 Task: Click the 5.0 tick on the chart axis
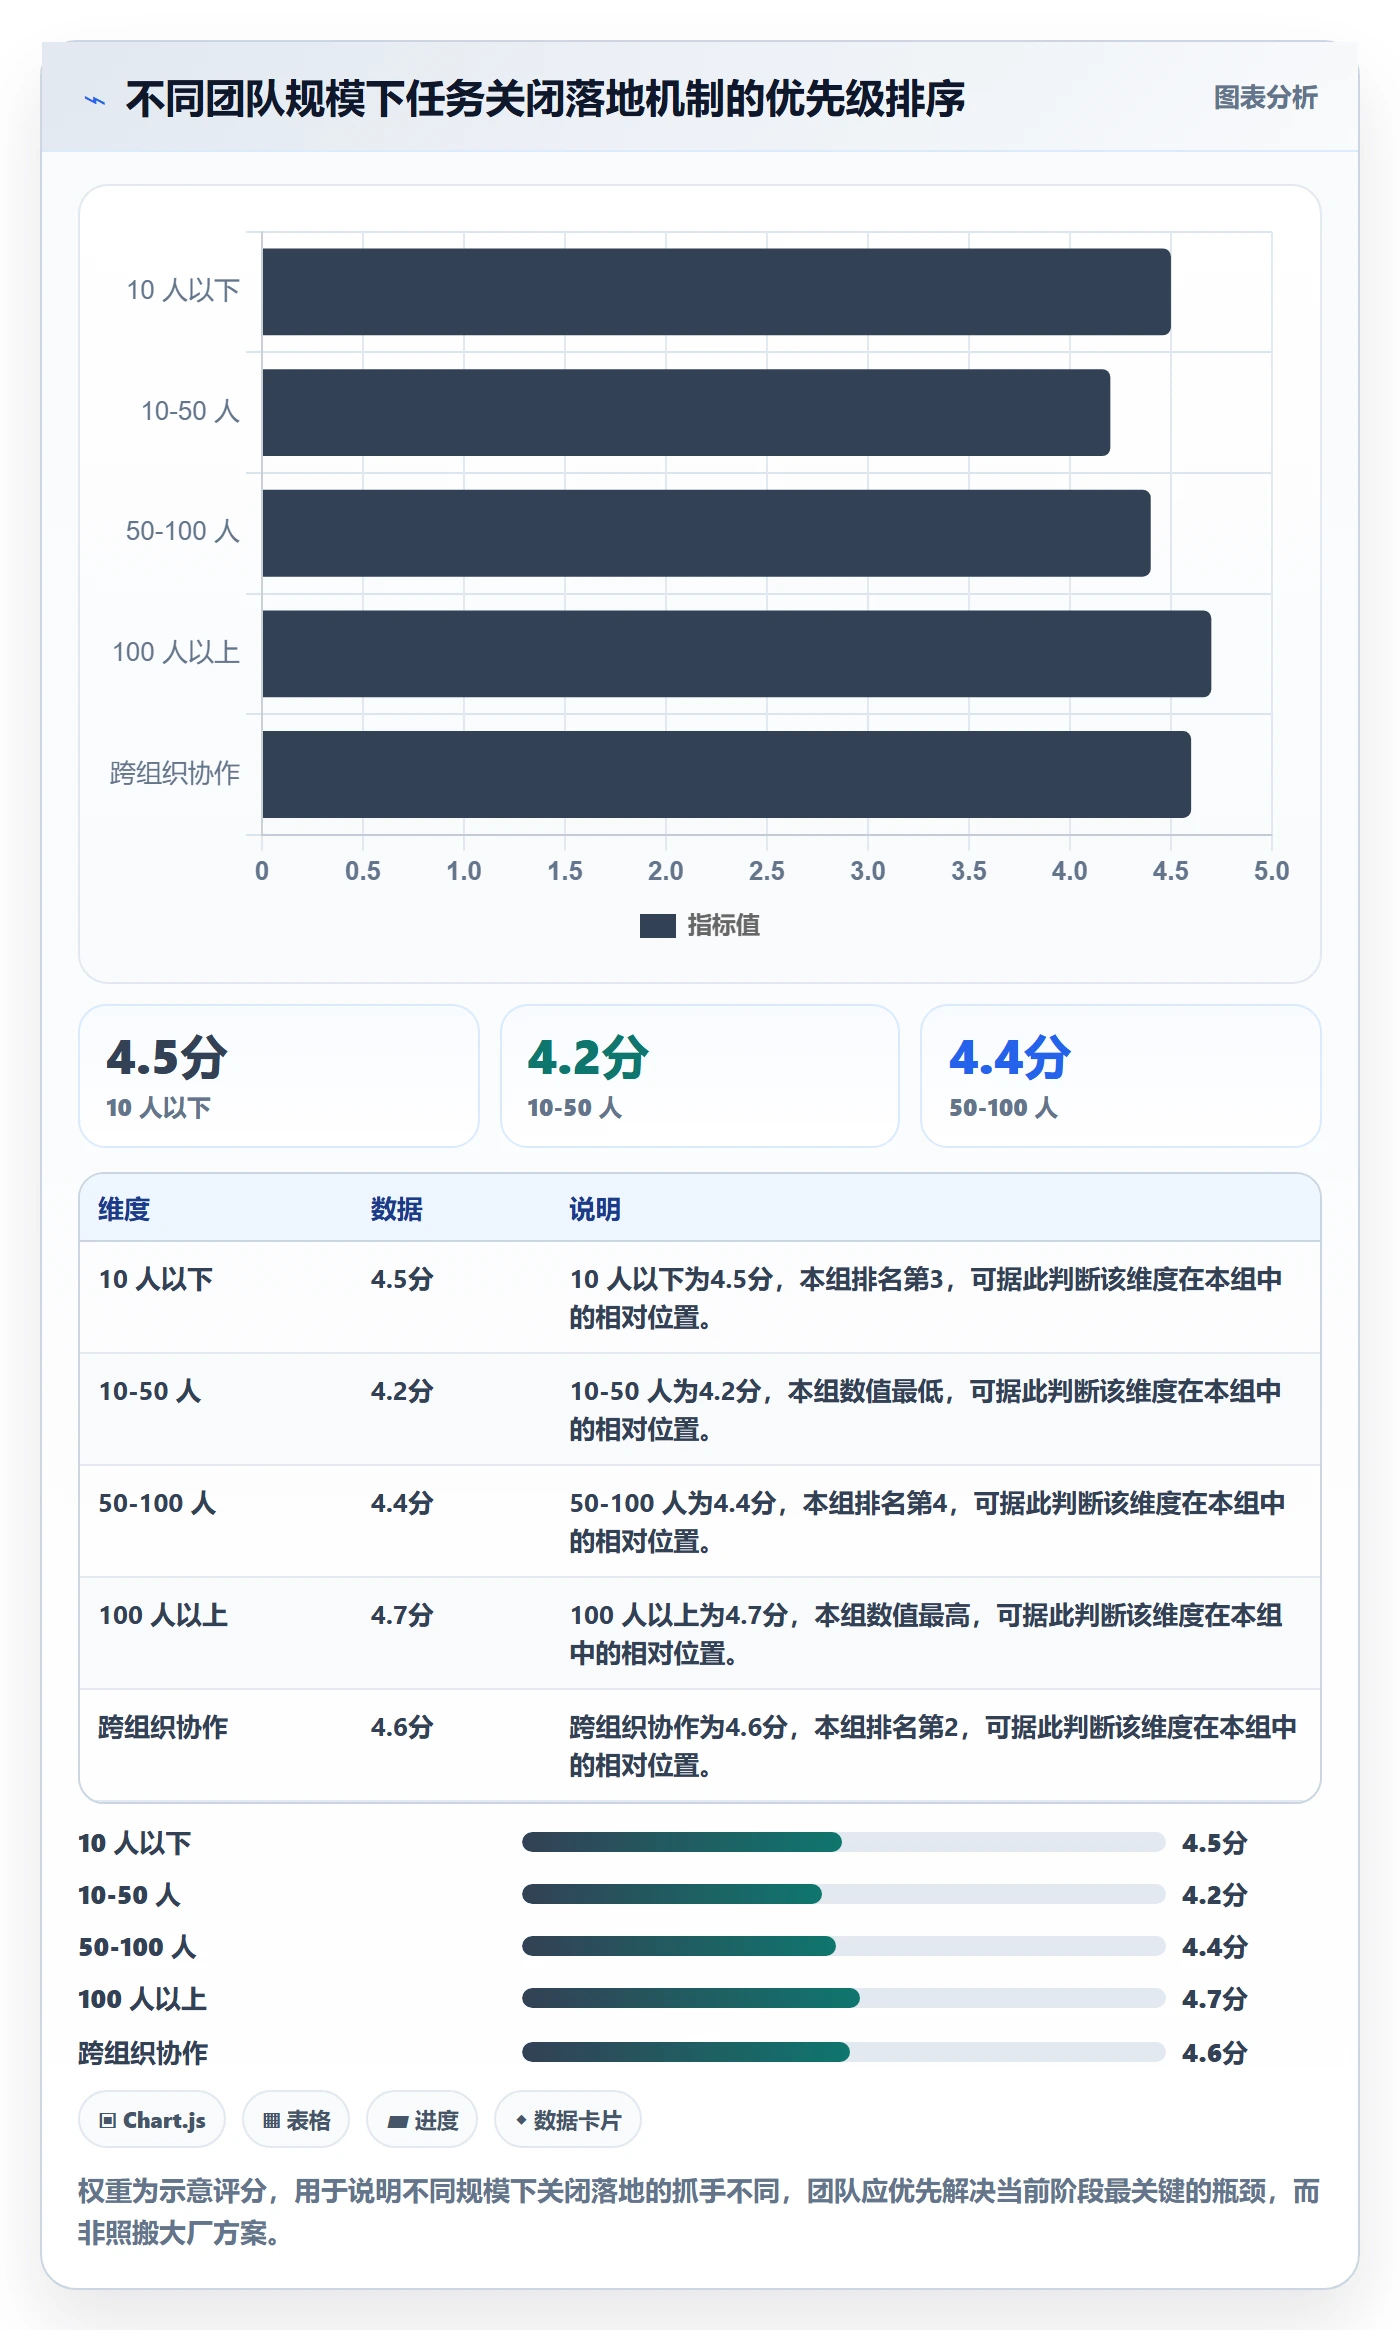coord(1272,871)
